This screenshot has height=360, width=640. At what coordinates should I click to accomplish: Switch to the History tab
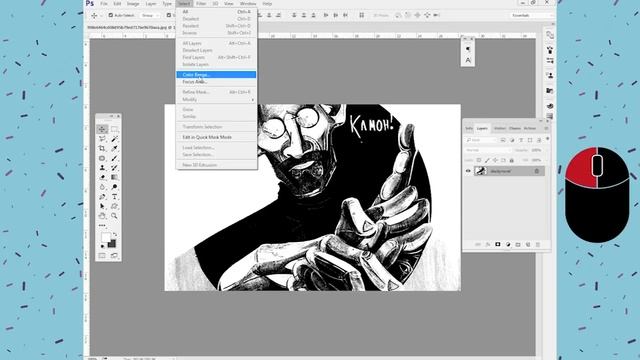[x=500, y=128]
